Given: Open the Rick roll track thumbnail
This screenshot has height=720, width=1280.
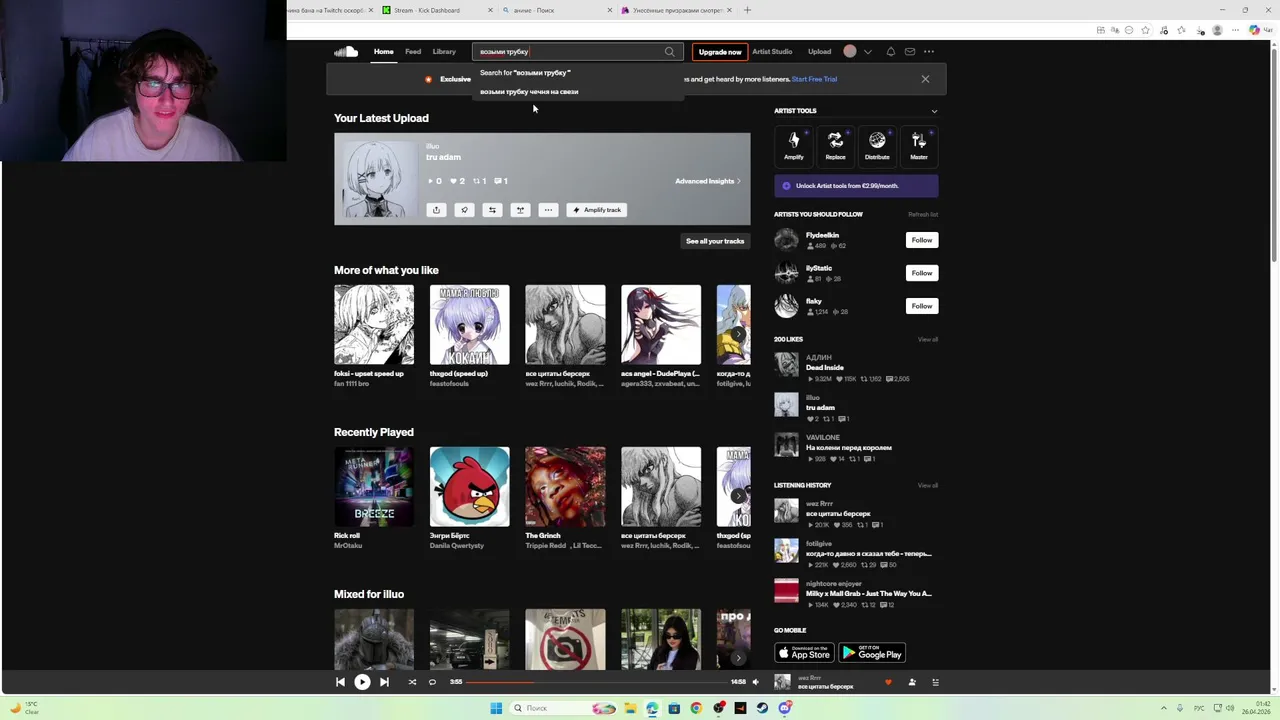Looking at the screenshot, I should click(x=374, y=487).
